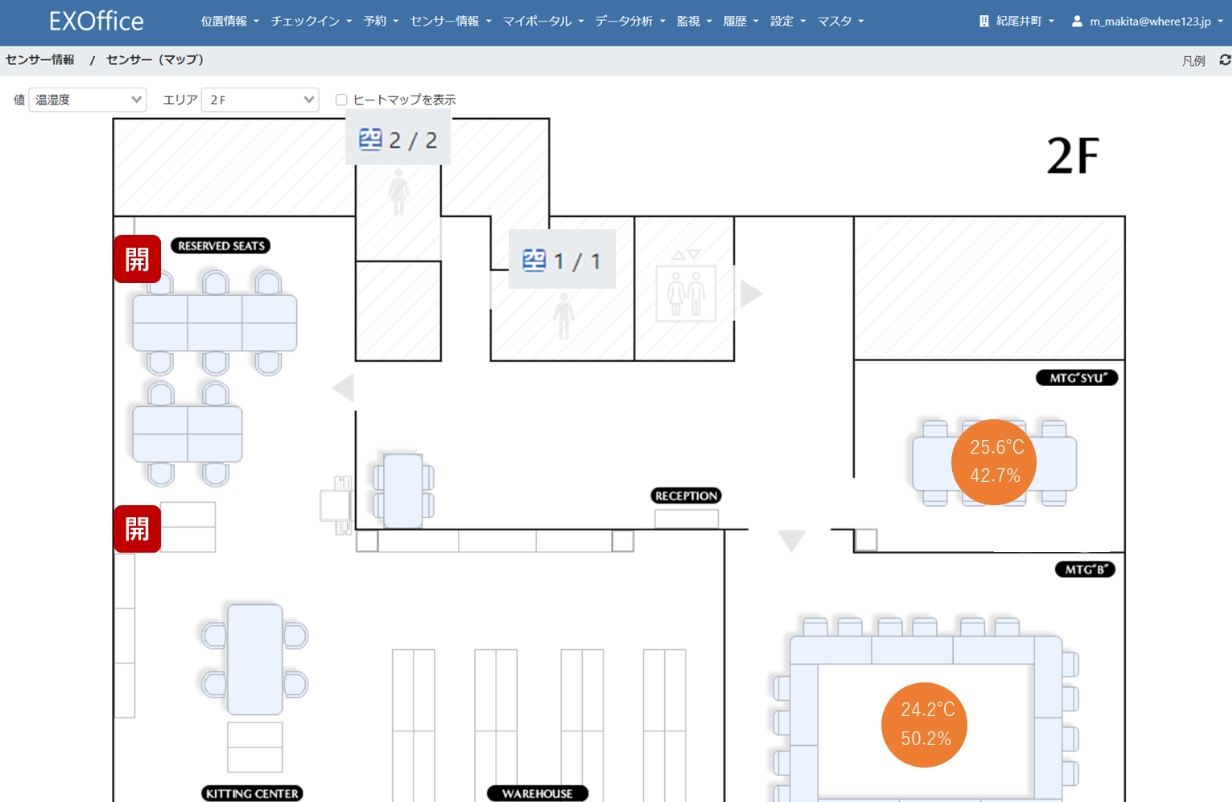
Task: Click the 2/2 vacancy indicator badge
Action: (x=398, y=140)
